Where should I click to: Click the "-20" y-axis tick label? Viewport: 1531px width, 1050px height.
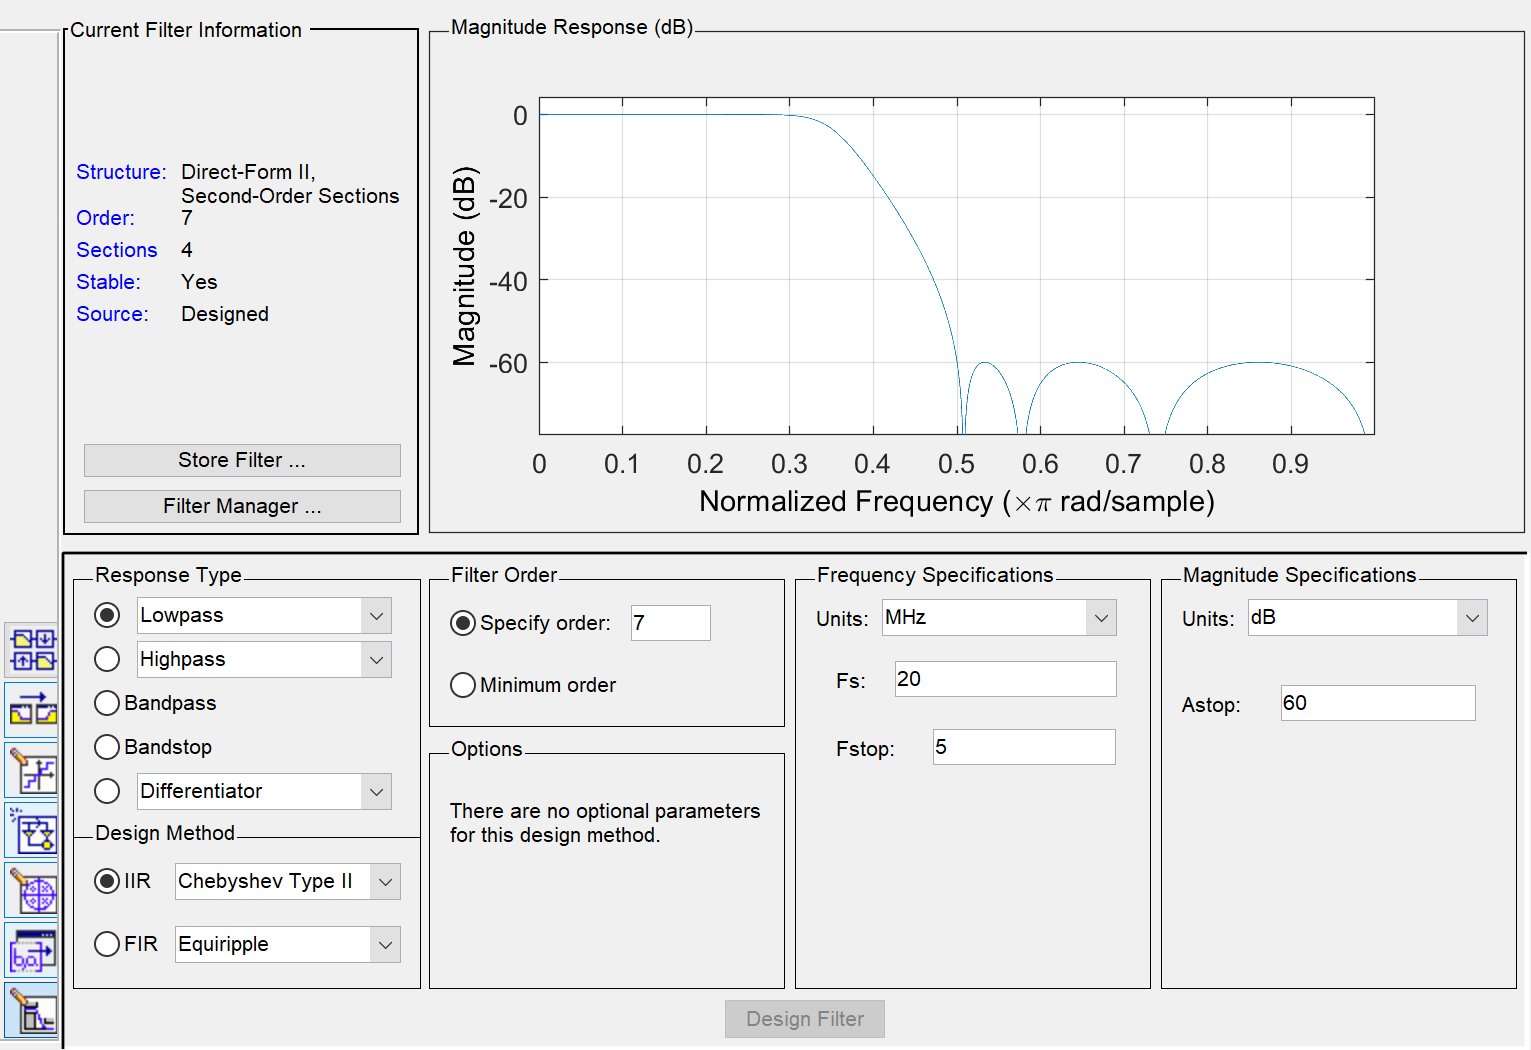pyautogui.click(x=508, y=199)
